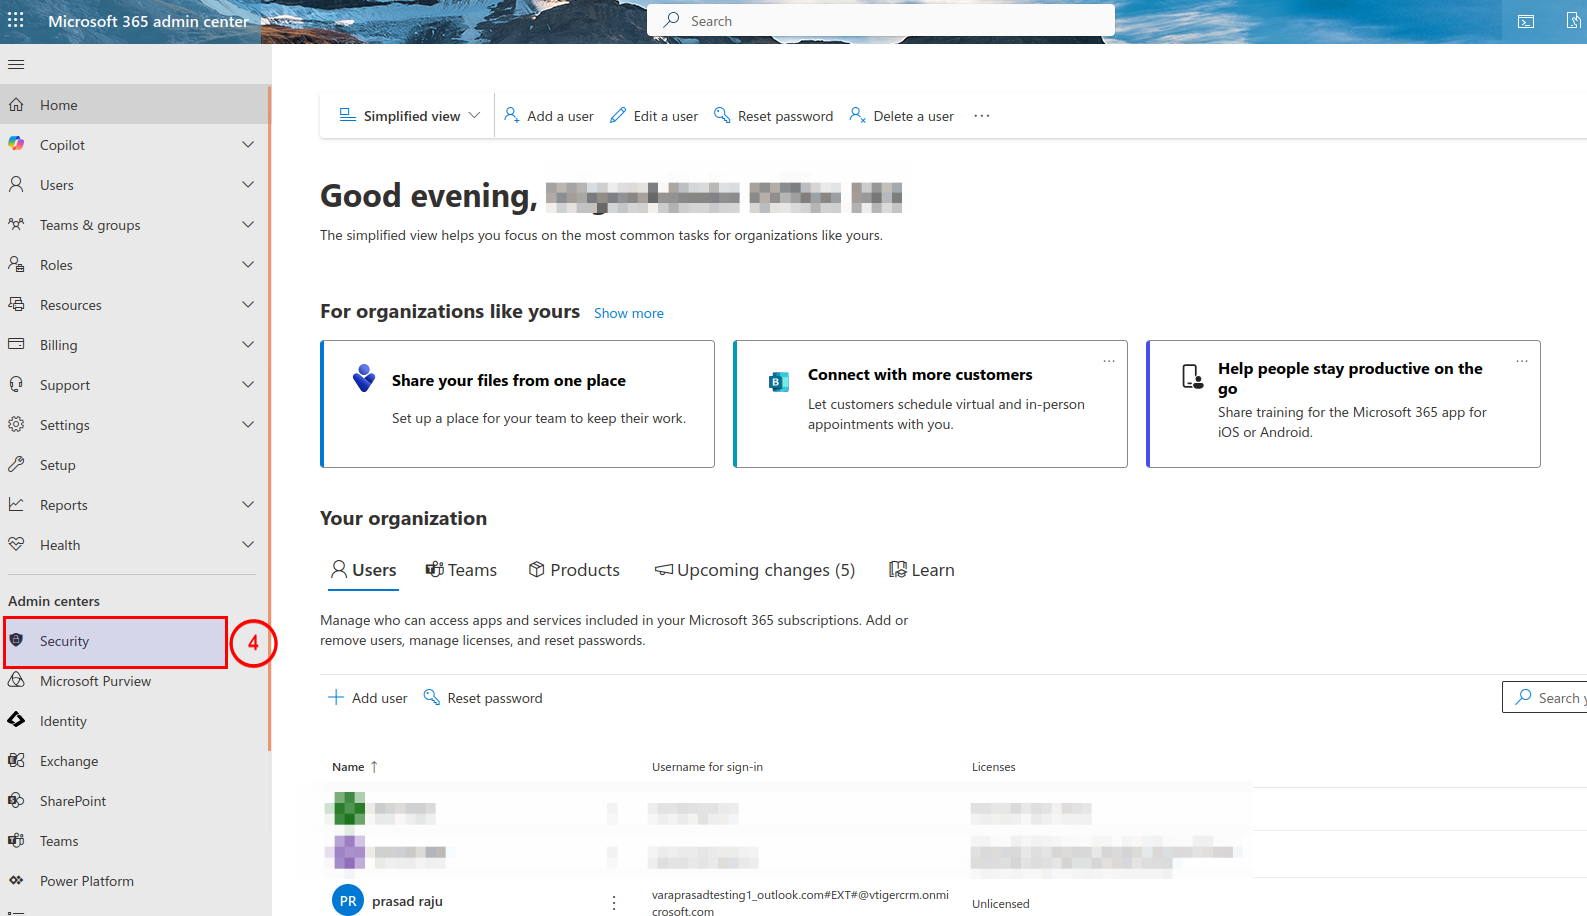Screen dimensions: 1587x916
Task: Click the Settings gear icon
Action: click(x=16, y=424)
